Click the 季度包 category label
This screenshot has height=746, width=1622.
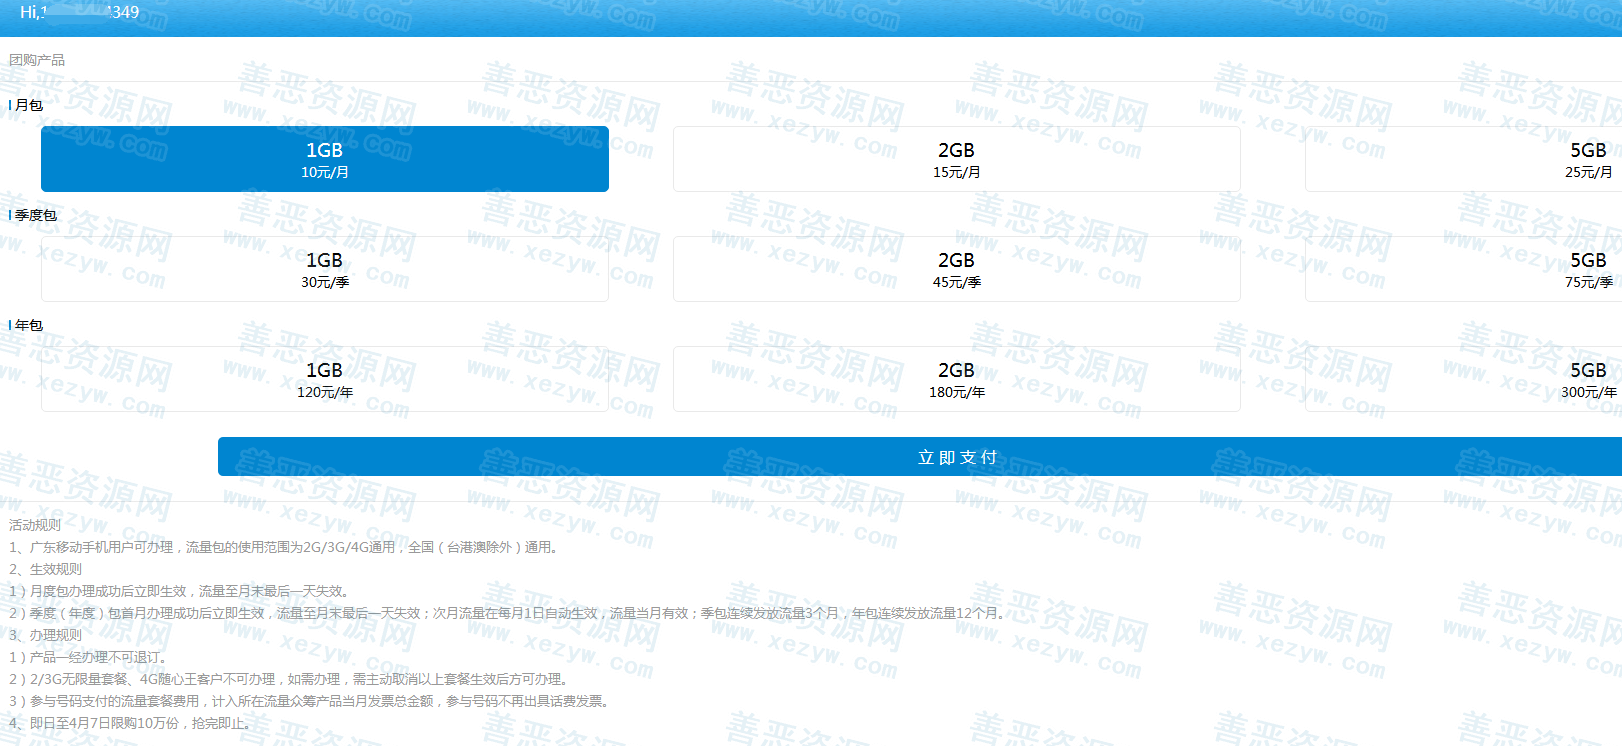click(x=35, y=215)
